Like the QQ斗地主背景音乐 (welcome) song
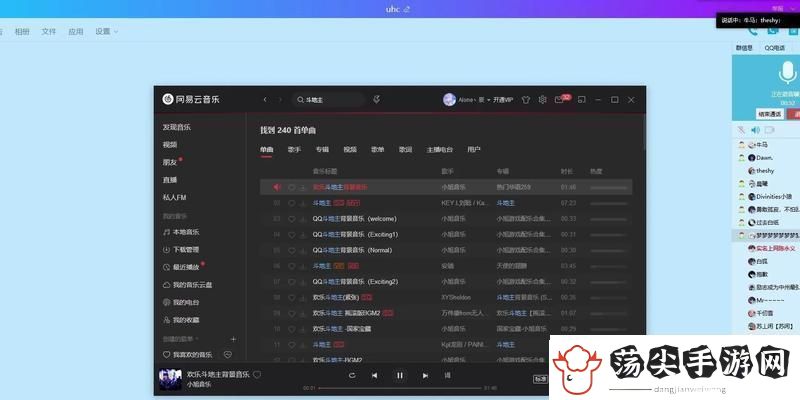The image size is (800, 400). pyautogui.click(x=291, y=219)
